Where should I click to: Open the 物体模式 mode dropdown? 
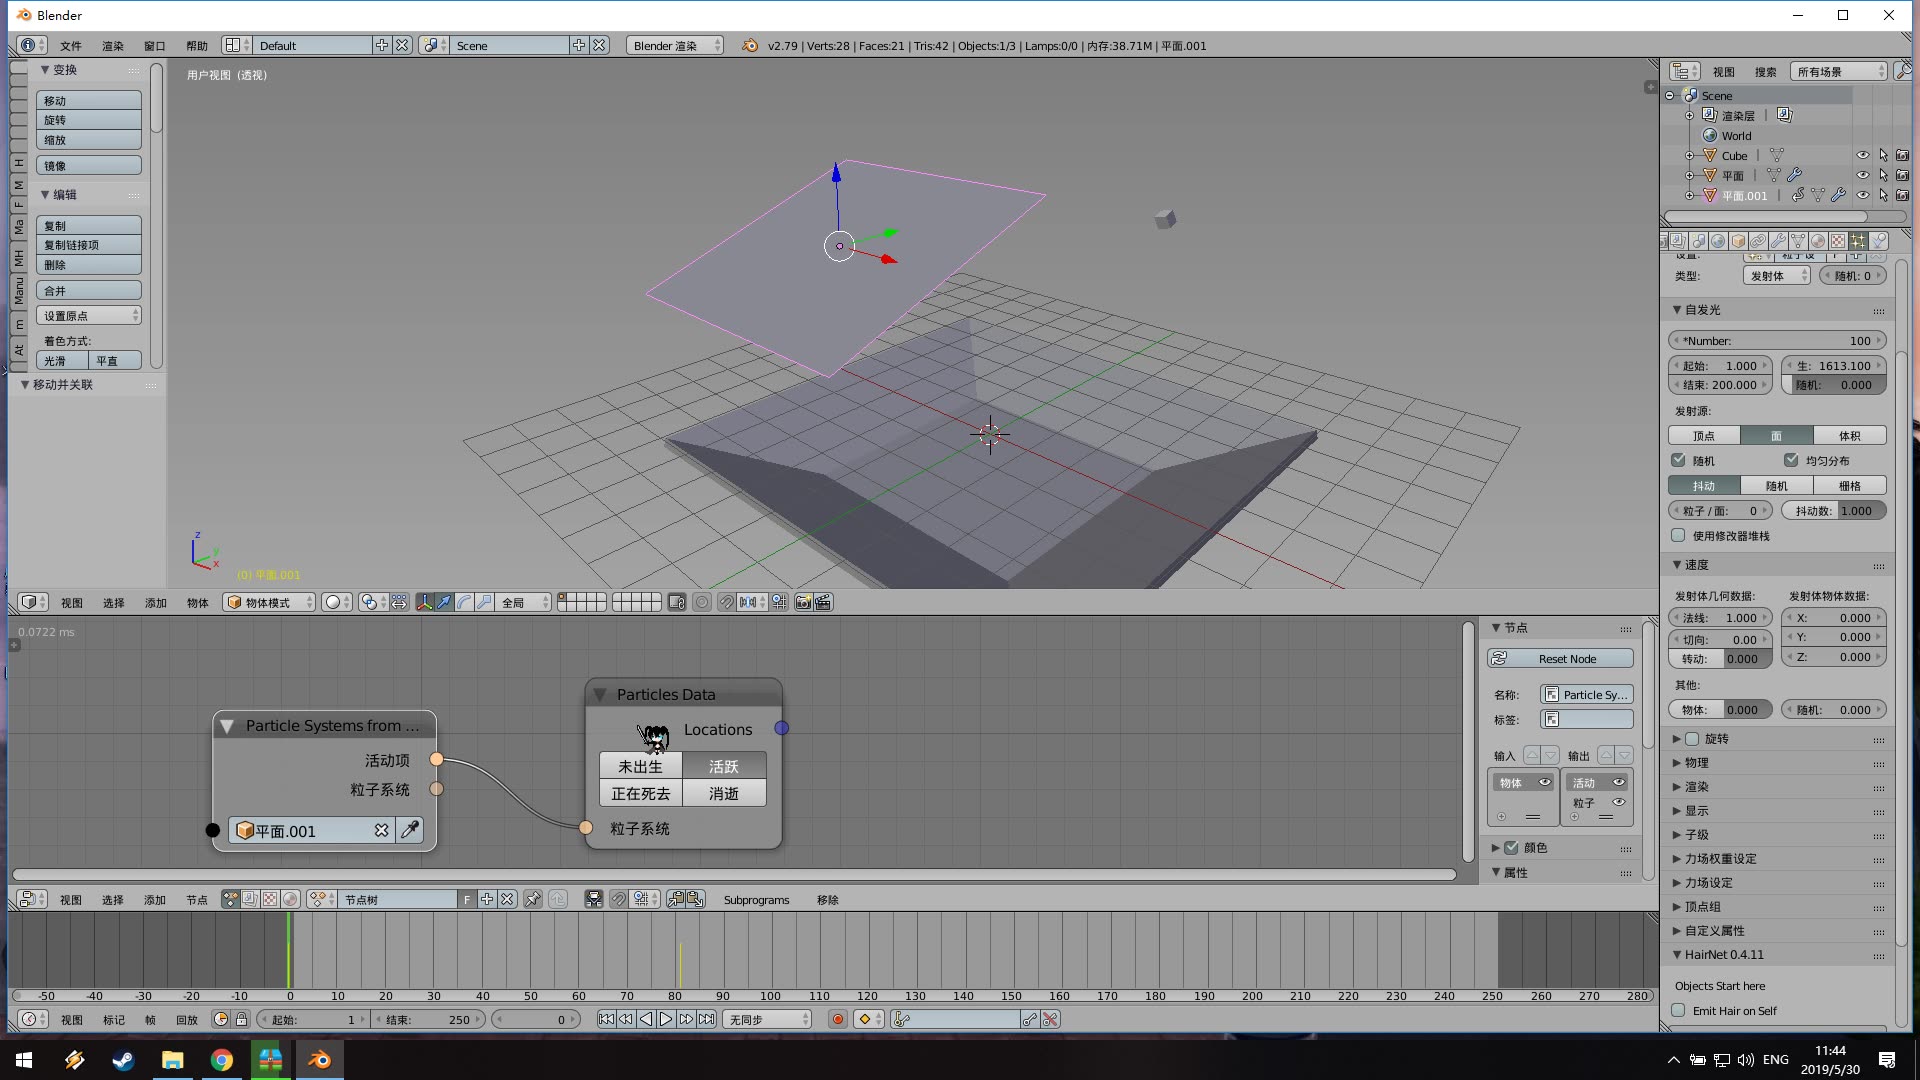point(268,601)
